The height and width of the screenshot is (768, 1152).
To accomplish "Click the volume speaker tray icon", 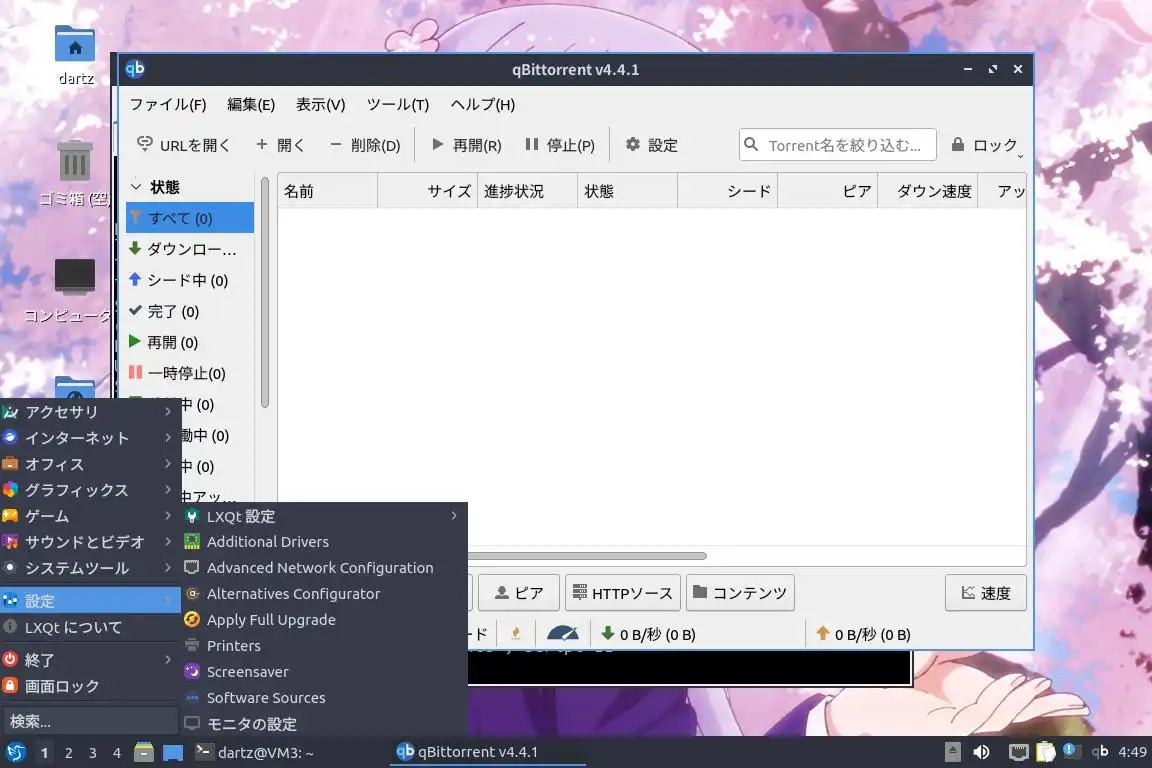I will click(981, 752).
